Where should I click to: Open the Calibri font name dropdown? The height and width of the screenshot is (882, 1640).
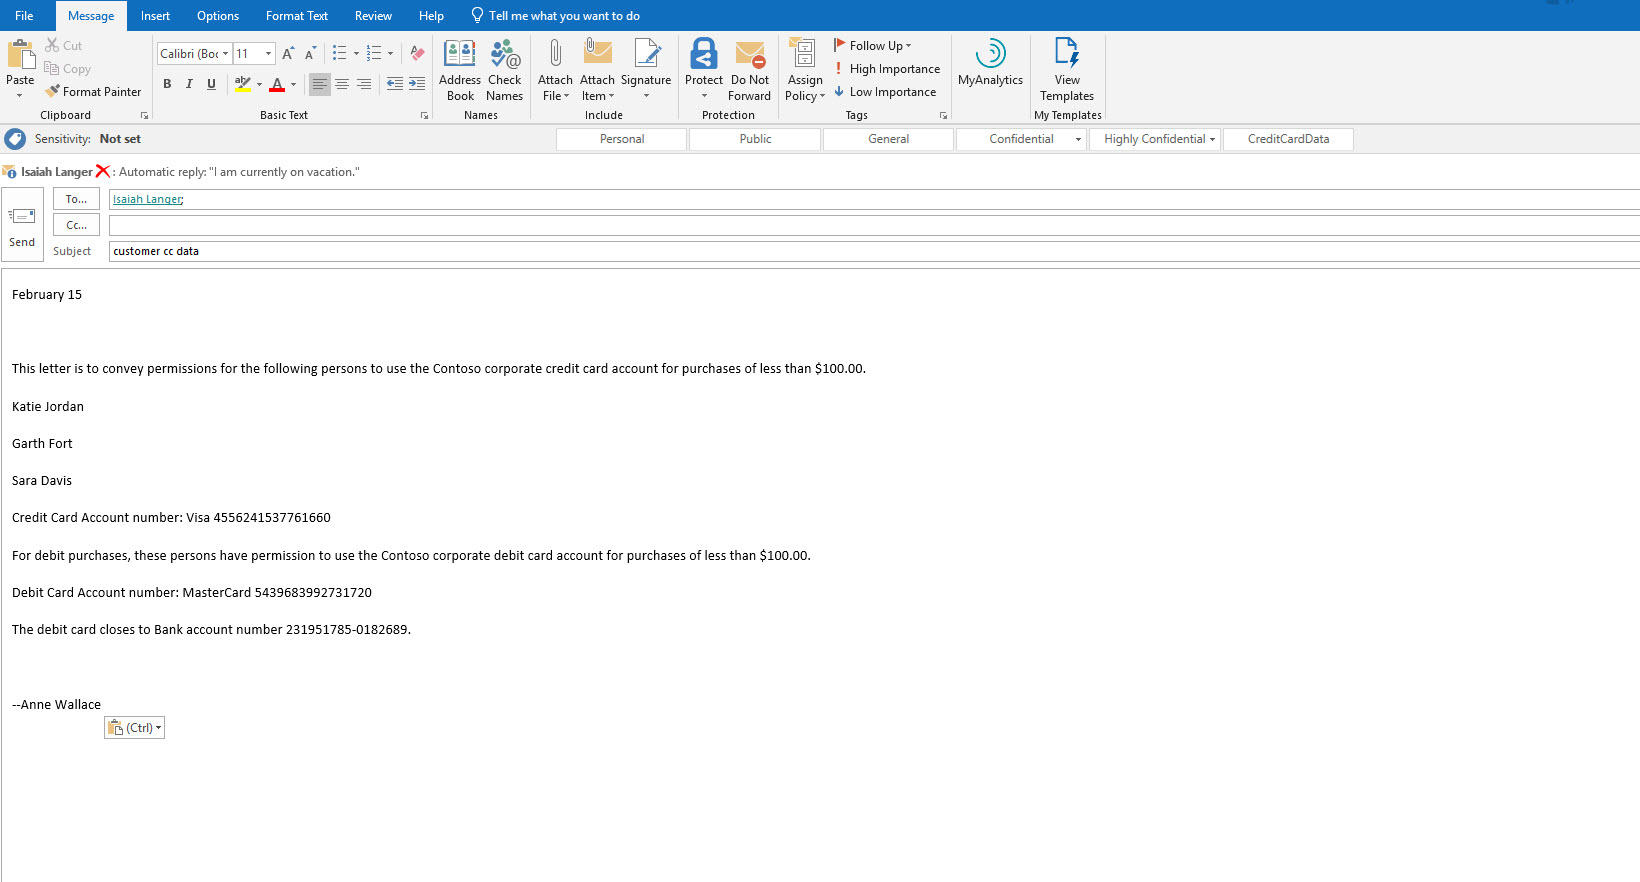(225, 54)
